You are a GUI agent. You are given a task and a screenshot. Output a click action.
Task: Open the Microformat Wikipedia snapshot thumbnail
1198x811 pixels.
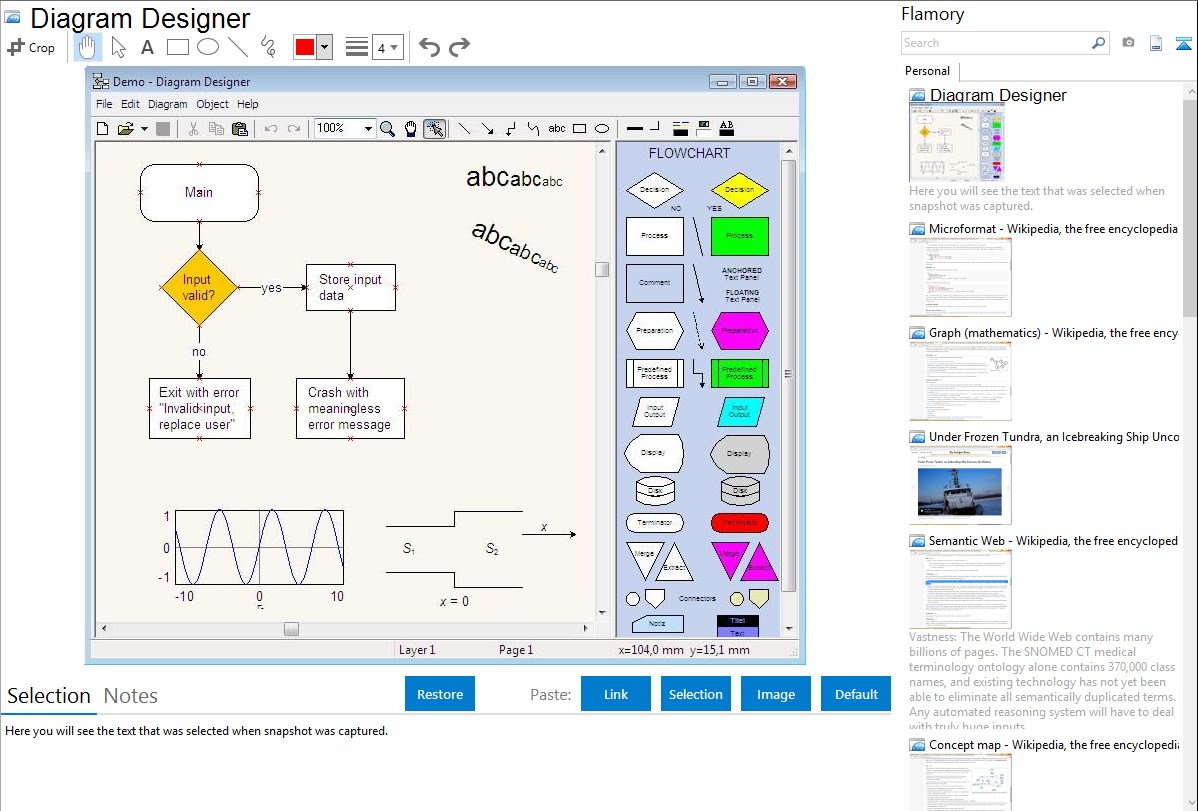click(x=960, y=277)
